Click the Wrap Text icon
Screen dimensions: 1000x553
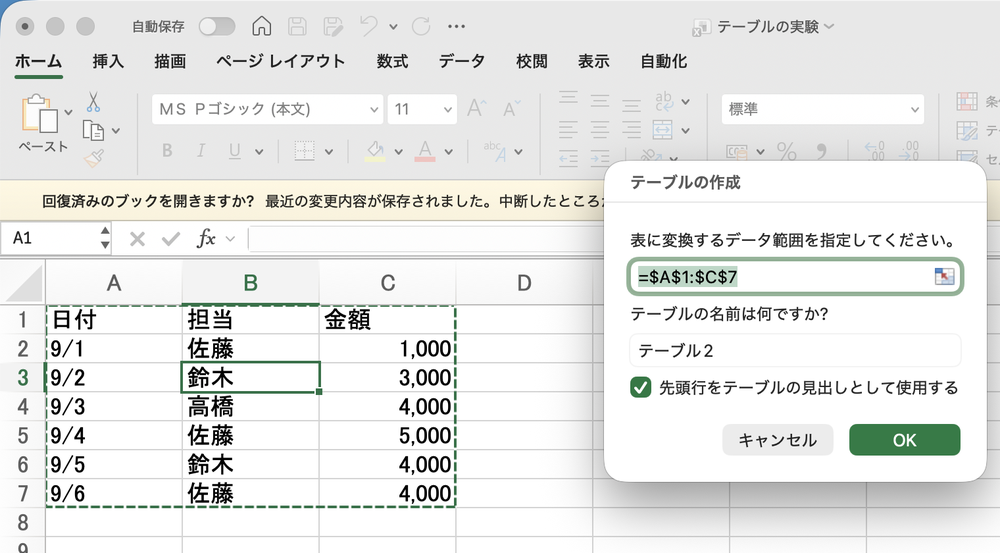click(x=664, y=101)
